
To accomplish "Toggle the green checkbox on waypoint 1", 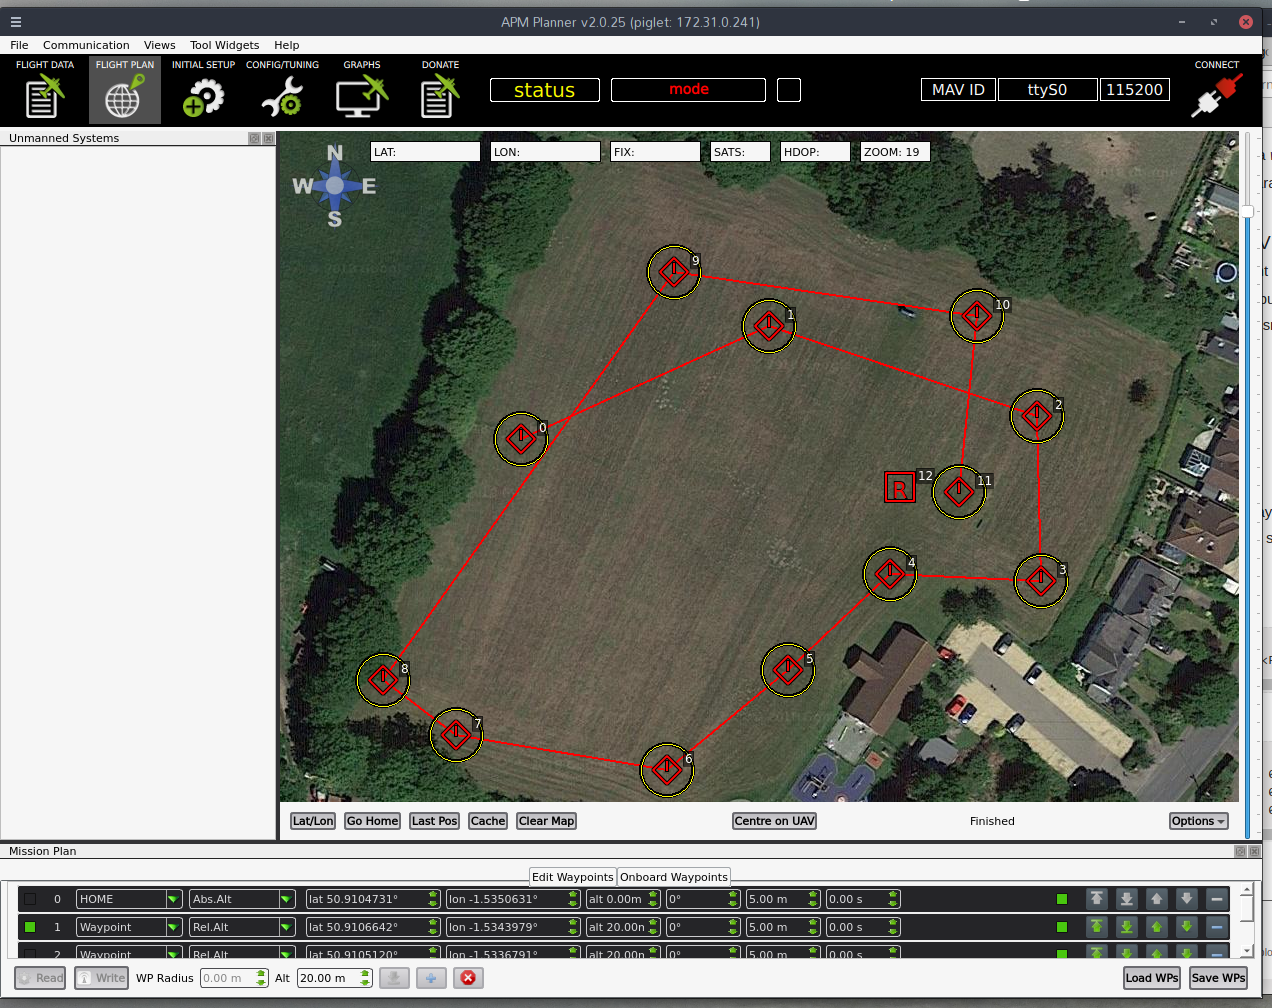I will point(30,927).
